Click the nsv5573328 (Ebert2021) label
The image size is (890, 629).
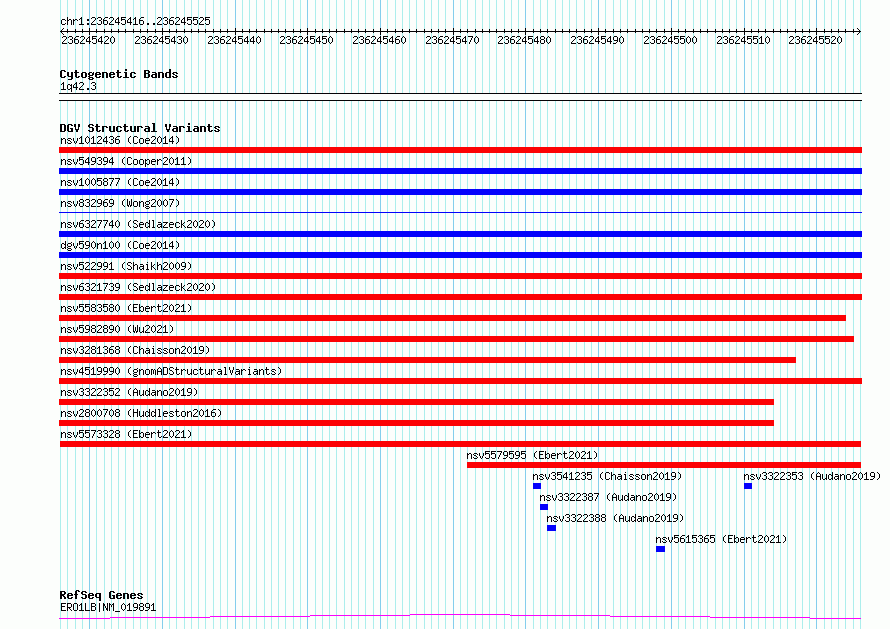click(126, 434)
